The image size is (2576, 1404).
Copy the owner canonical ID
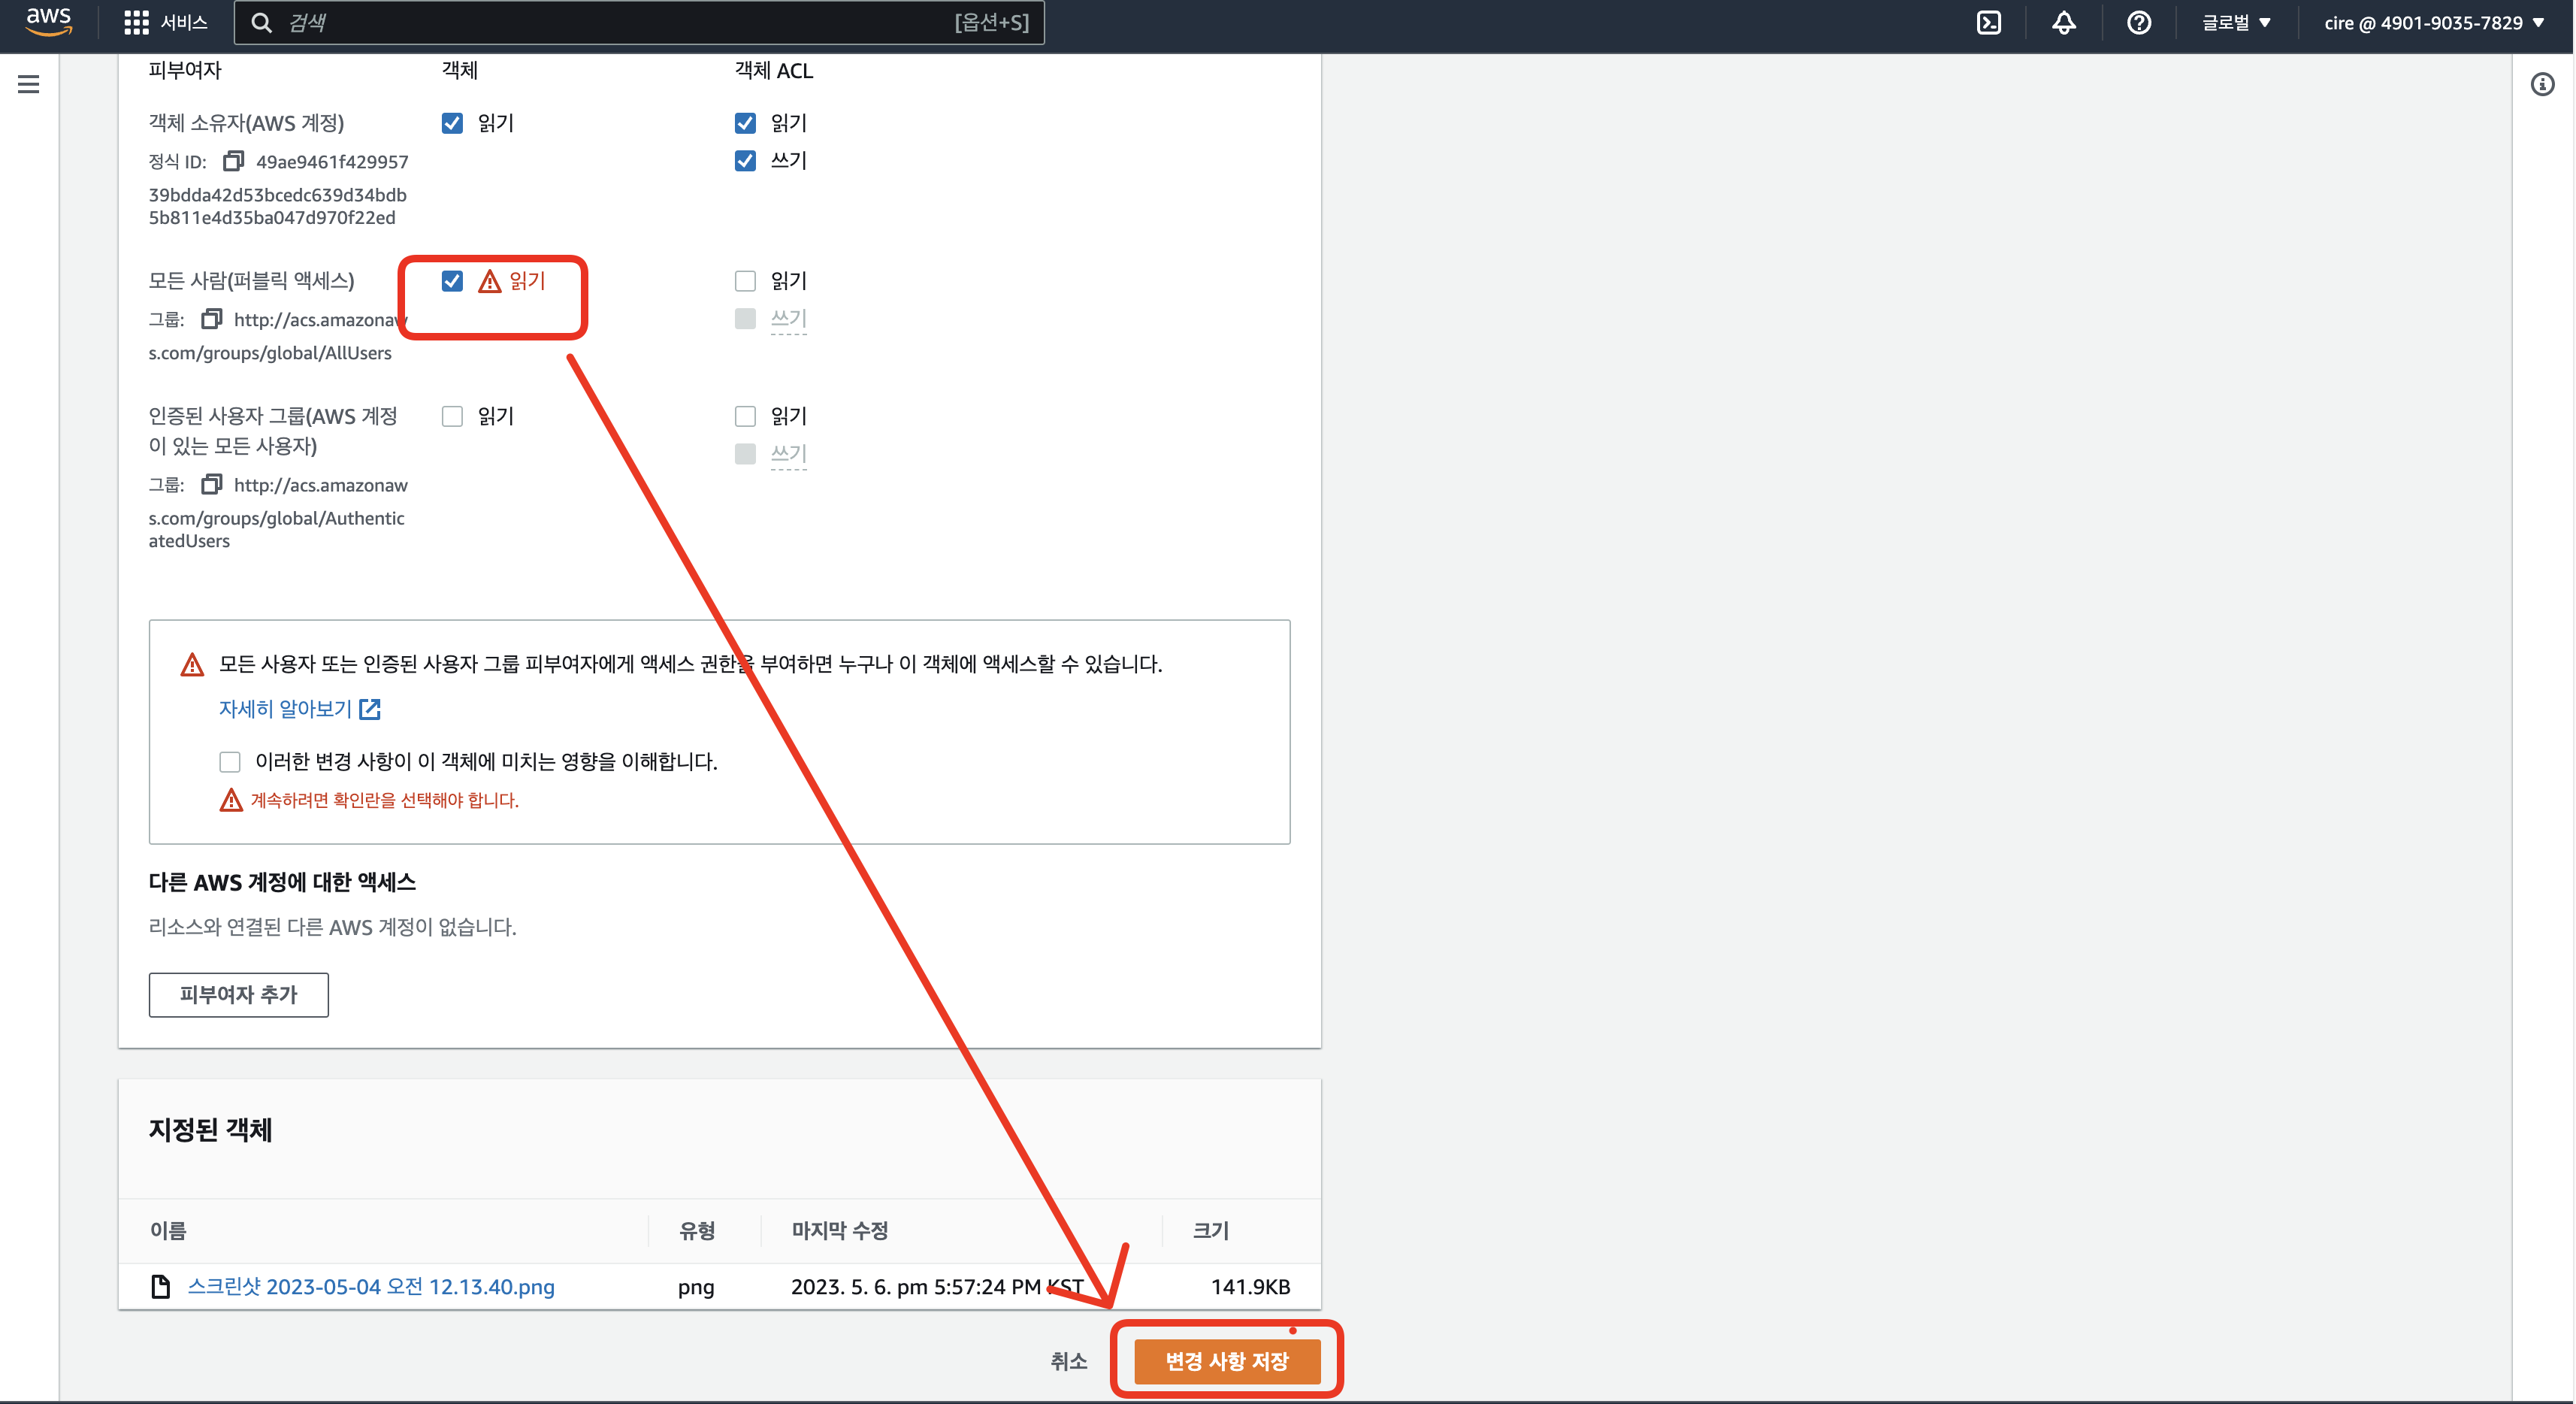point(233,161)
